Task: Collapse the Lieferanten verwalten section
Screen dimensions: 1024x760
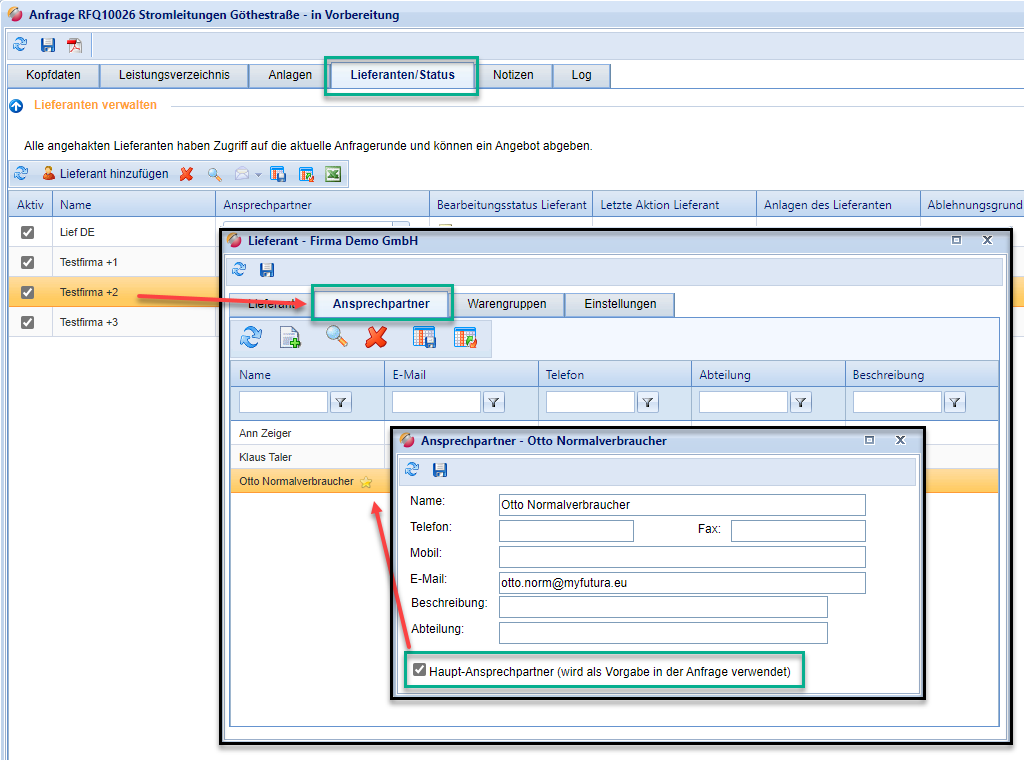Action: tap(16, 105)
